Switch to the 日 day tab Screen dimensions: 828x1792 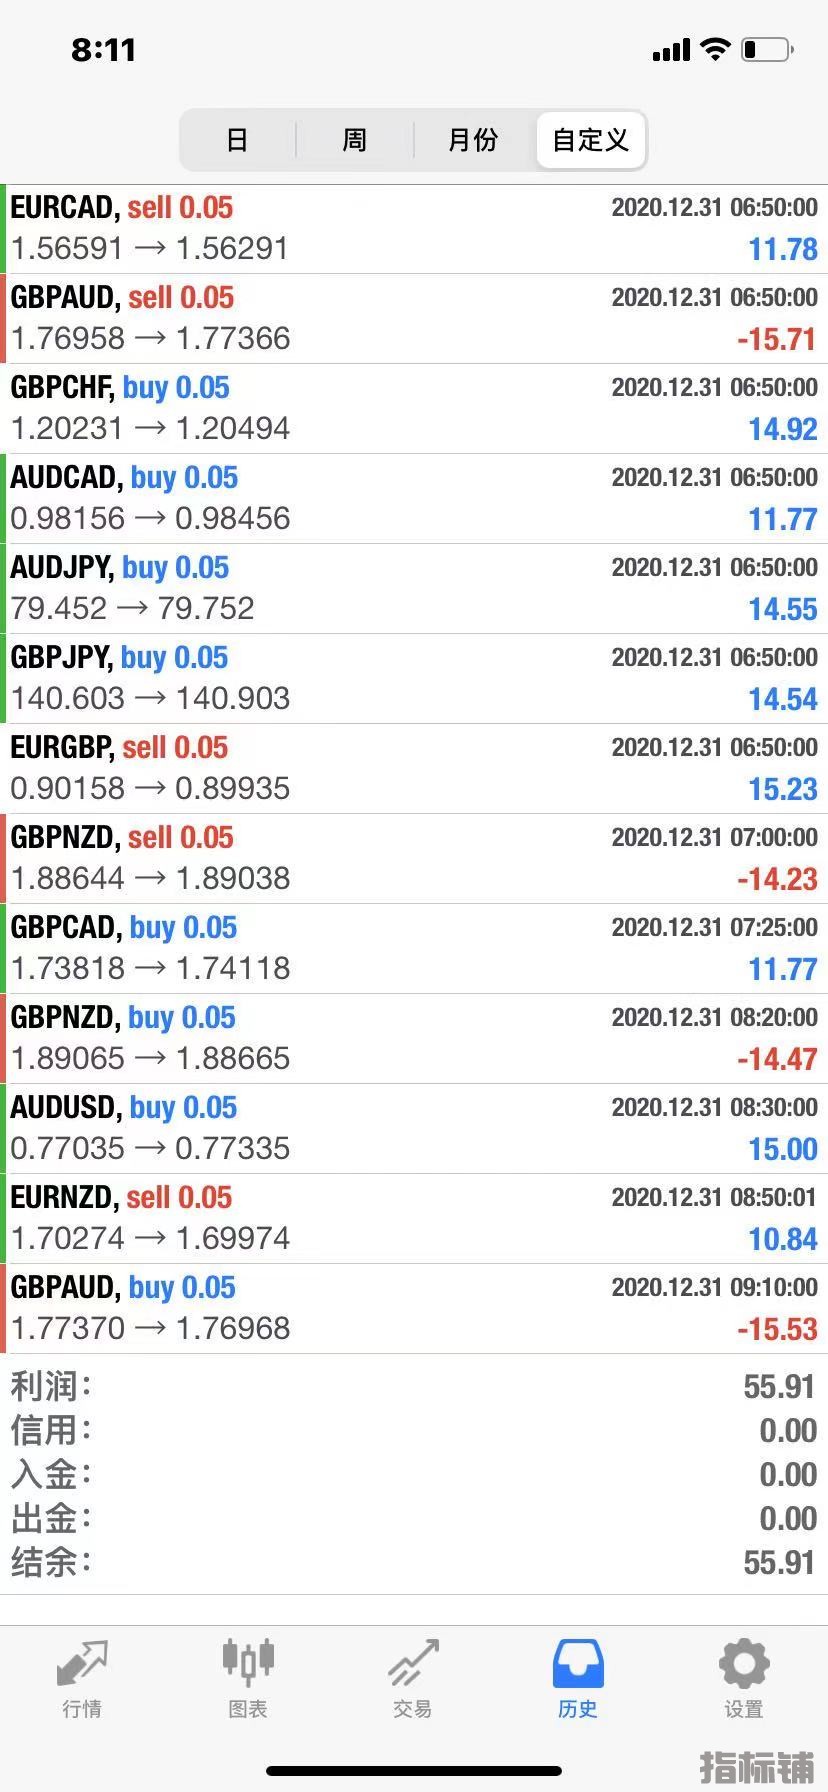point(237,140)
